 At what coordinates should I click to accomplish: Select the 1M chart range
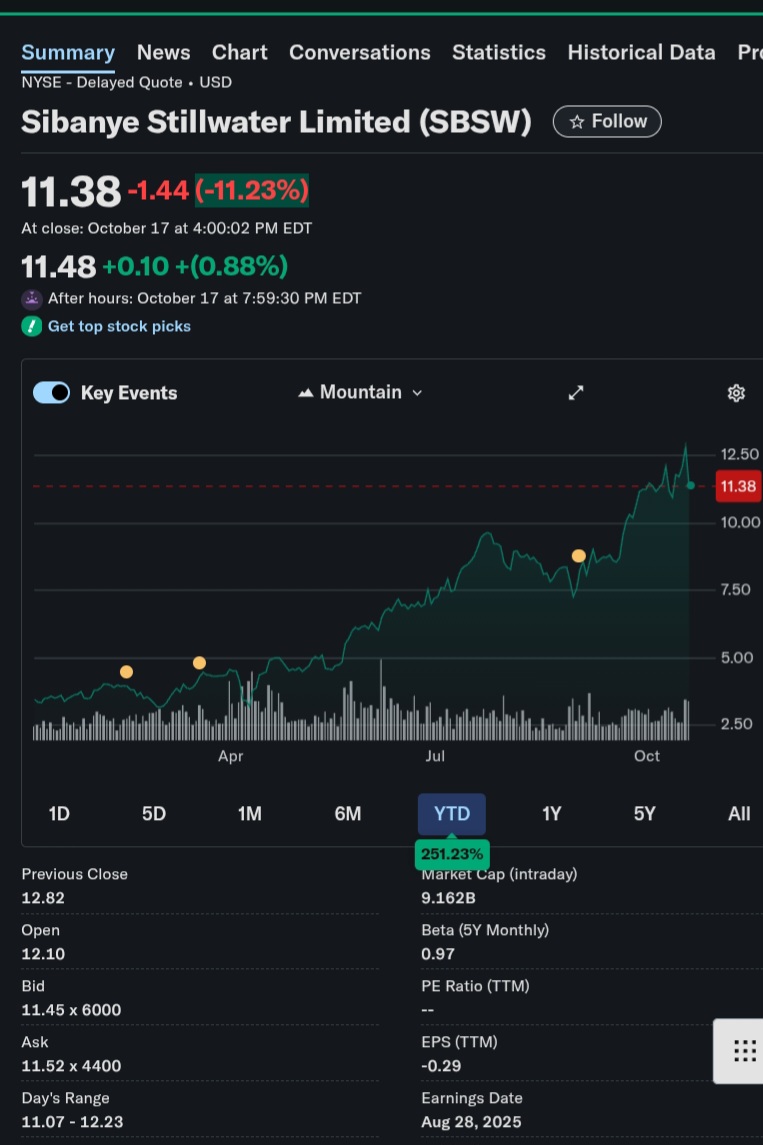click(250, 813)
